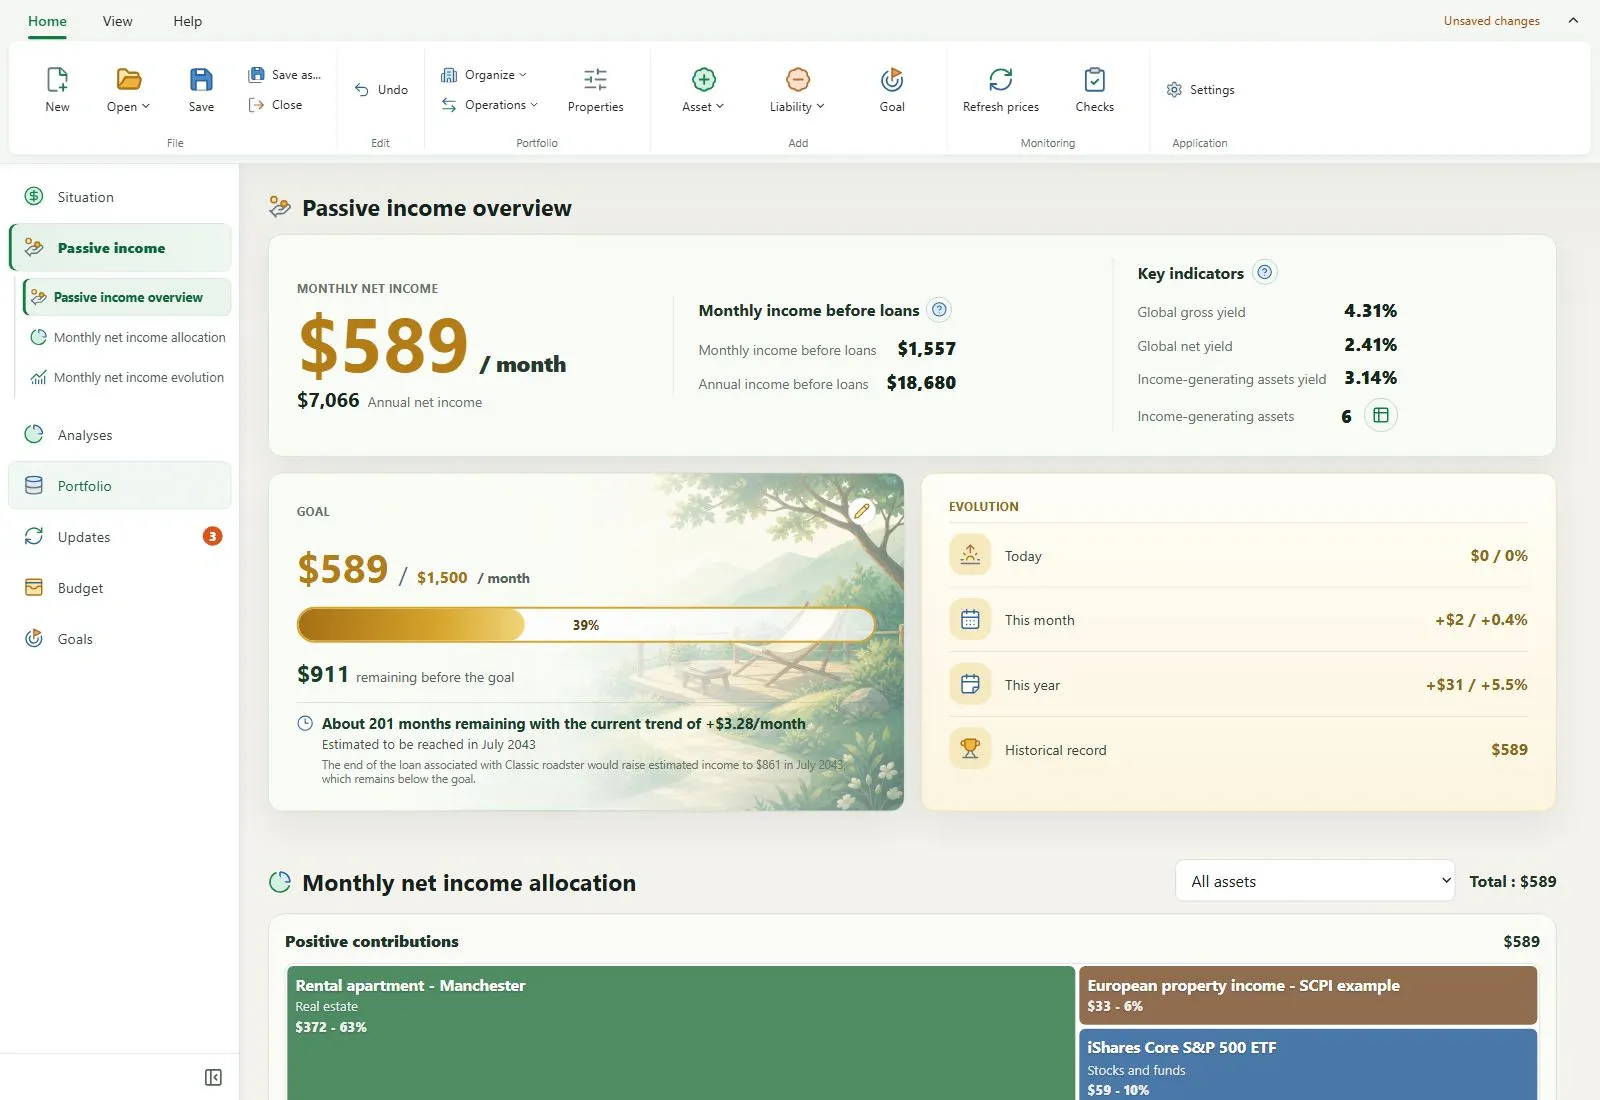Click the Unsaved changes status text

(x=1491, y=21)
